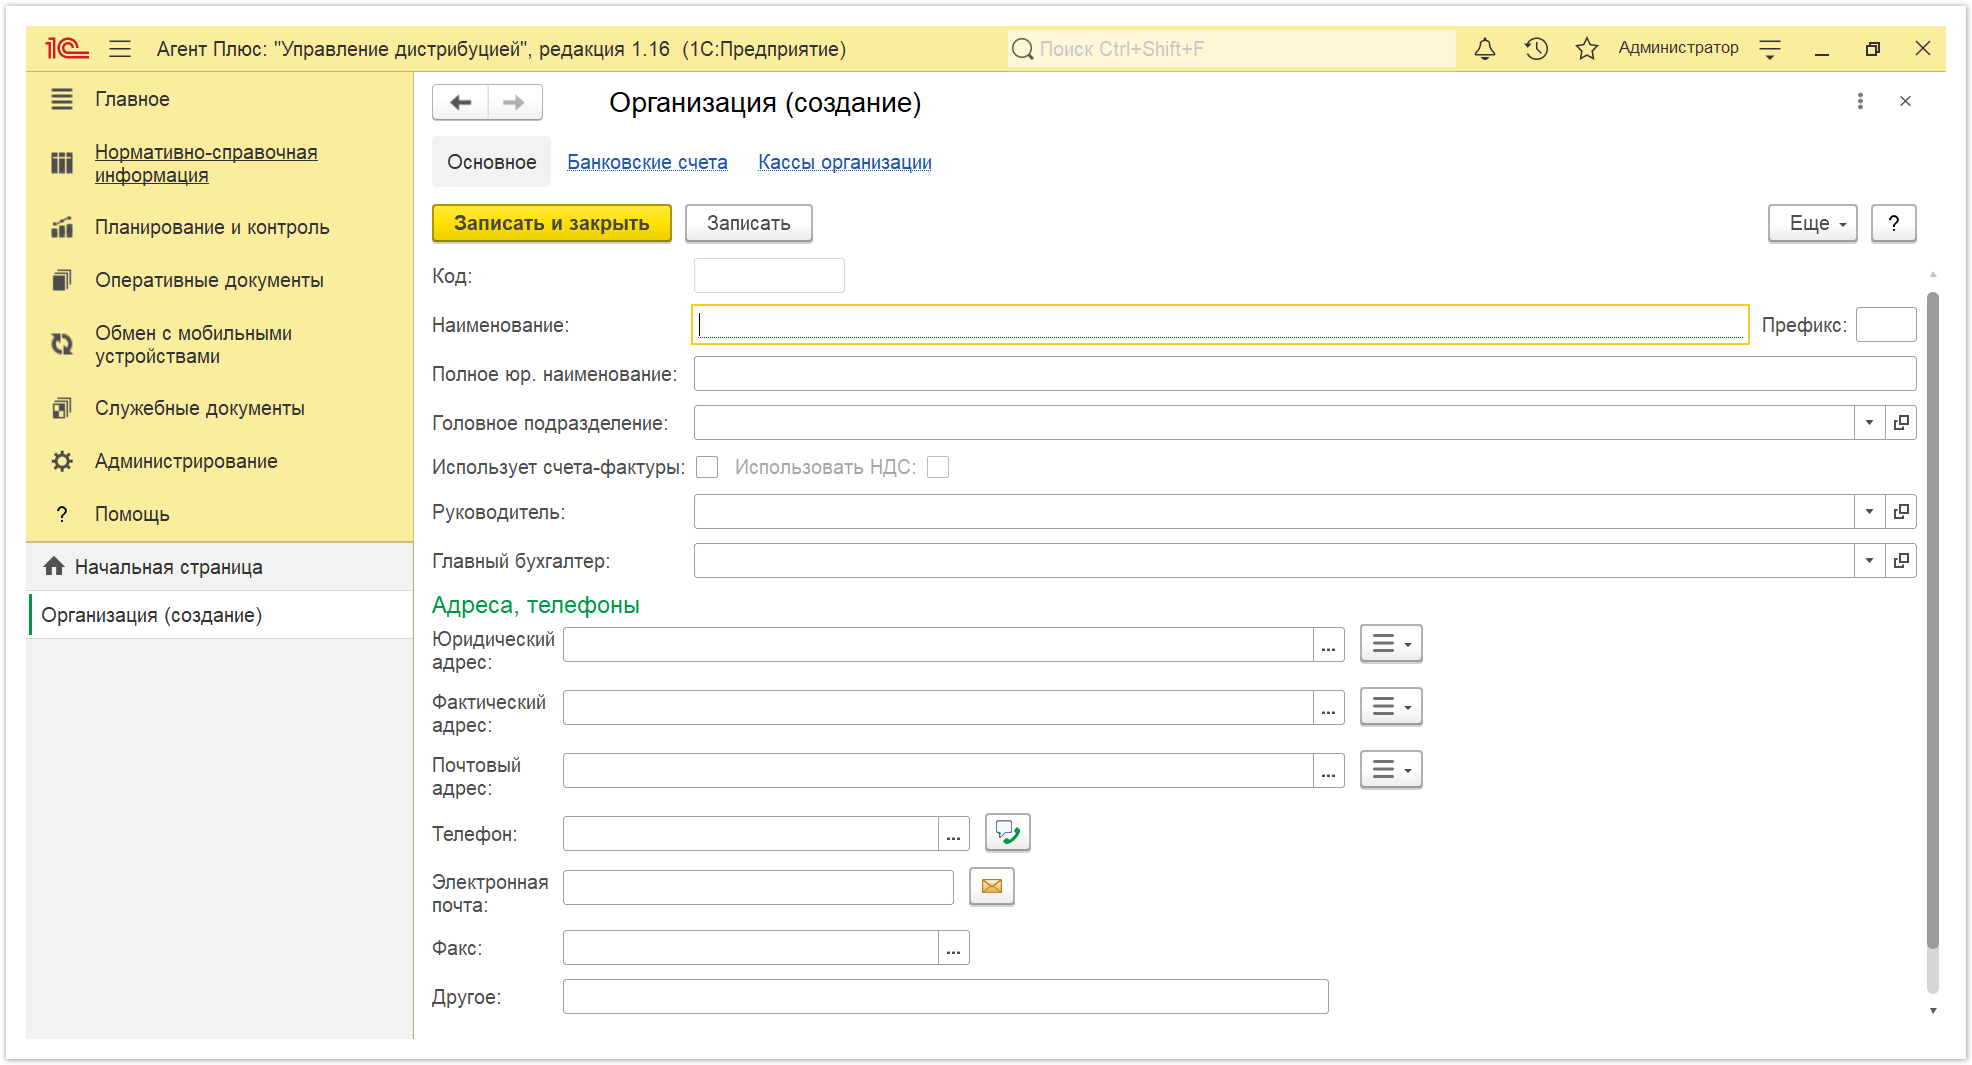The image size is (1972, 1065).
Task: Click the Администратор user name
Action: tap(1678, 48)
